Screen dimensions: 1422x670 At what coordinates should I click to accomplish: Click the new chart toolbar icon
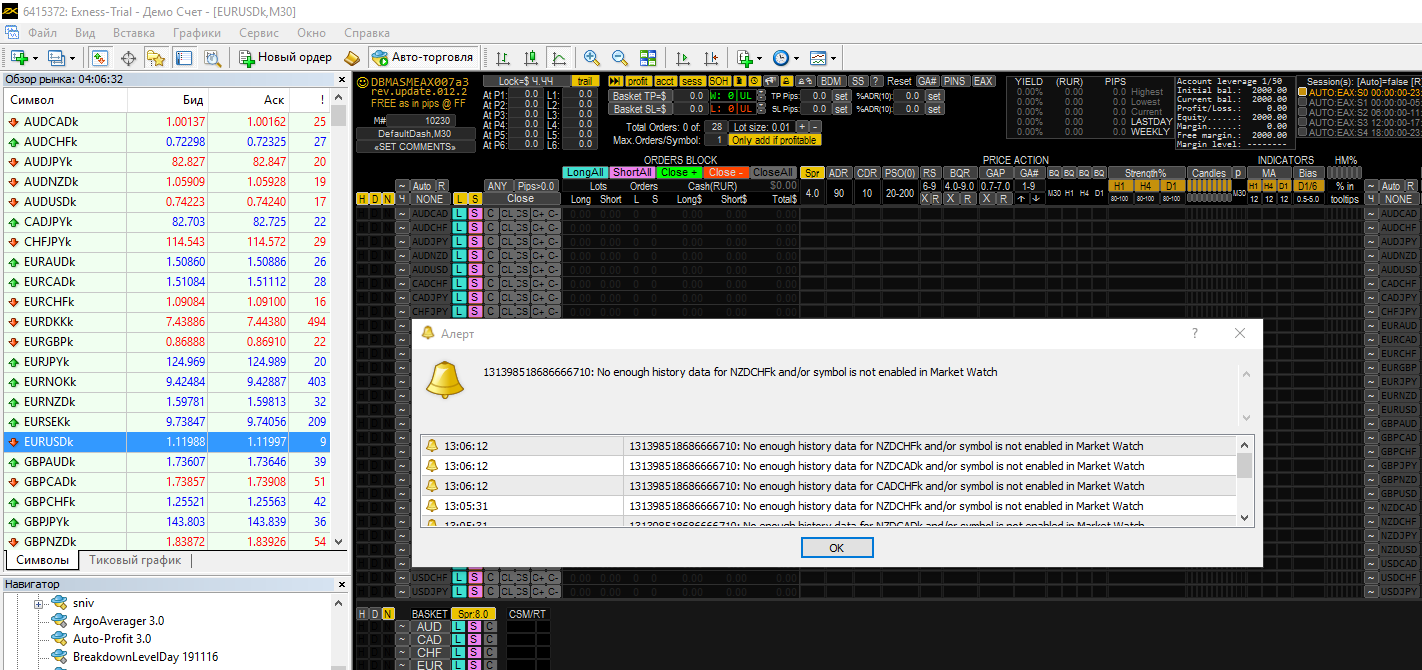pos(19,57)
